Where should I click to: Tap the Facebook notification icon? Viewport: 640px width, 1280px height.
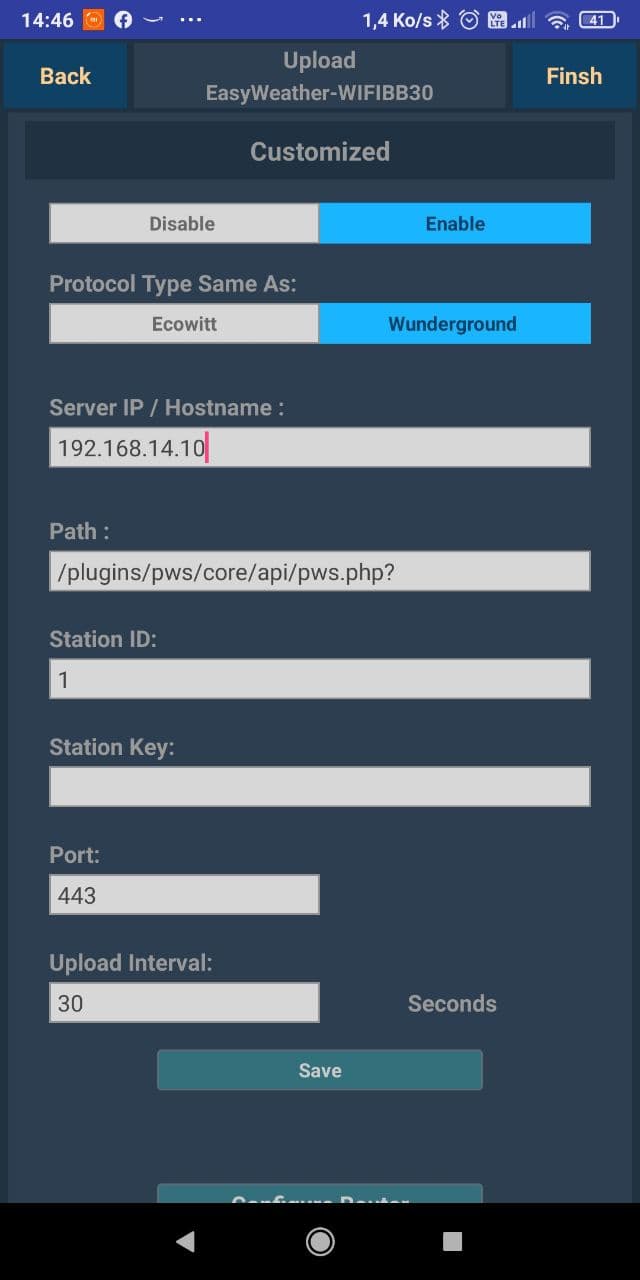[124, 20]
